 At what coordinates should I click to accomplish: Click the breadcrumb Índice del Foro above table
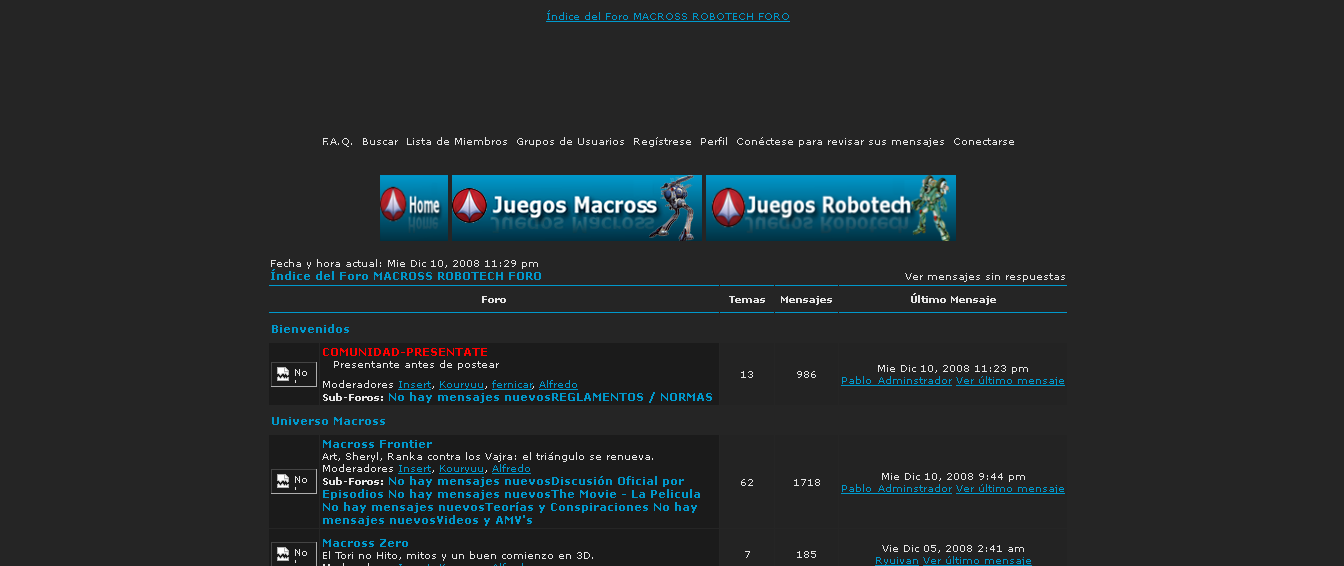click(406, 276)
